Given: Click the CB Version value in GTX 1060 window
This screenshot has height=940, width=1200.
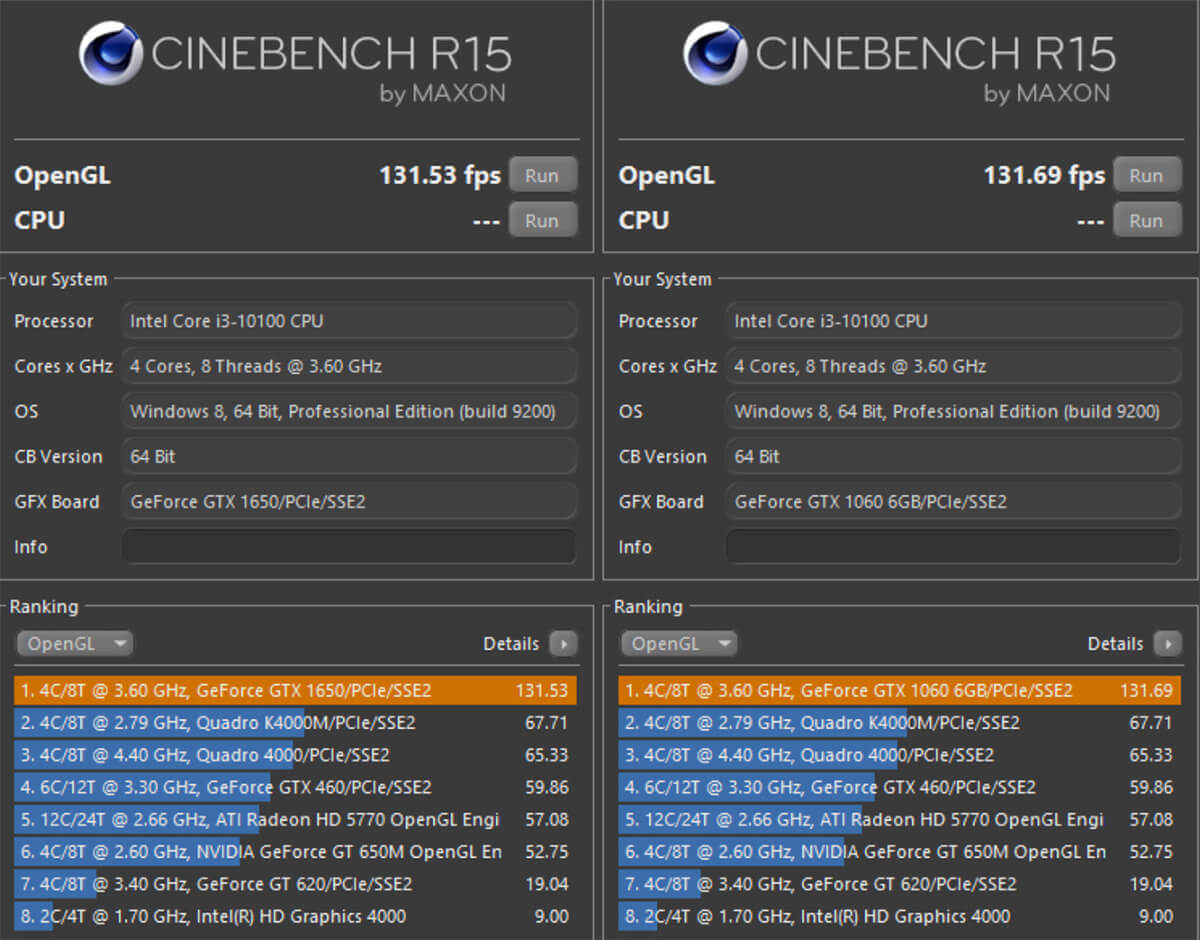Looking at the screenshot, I should point(953,456).
